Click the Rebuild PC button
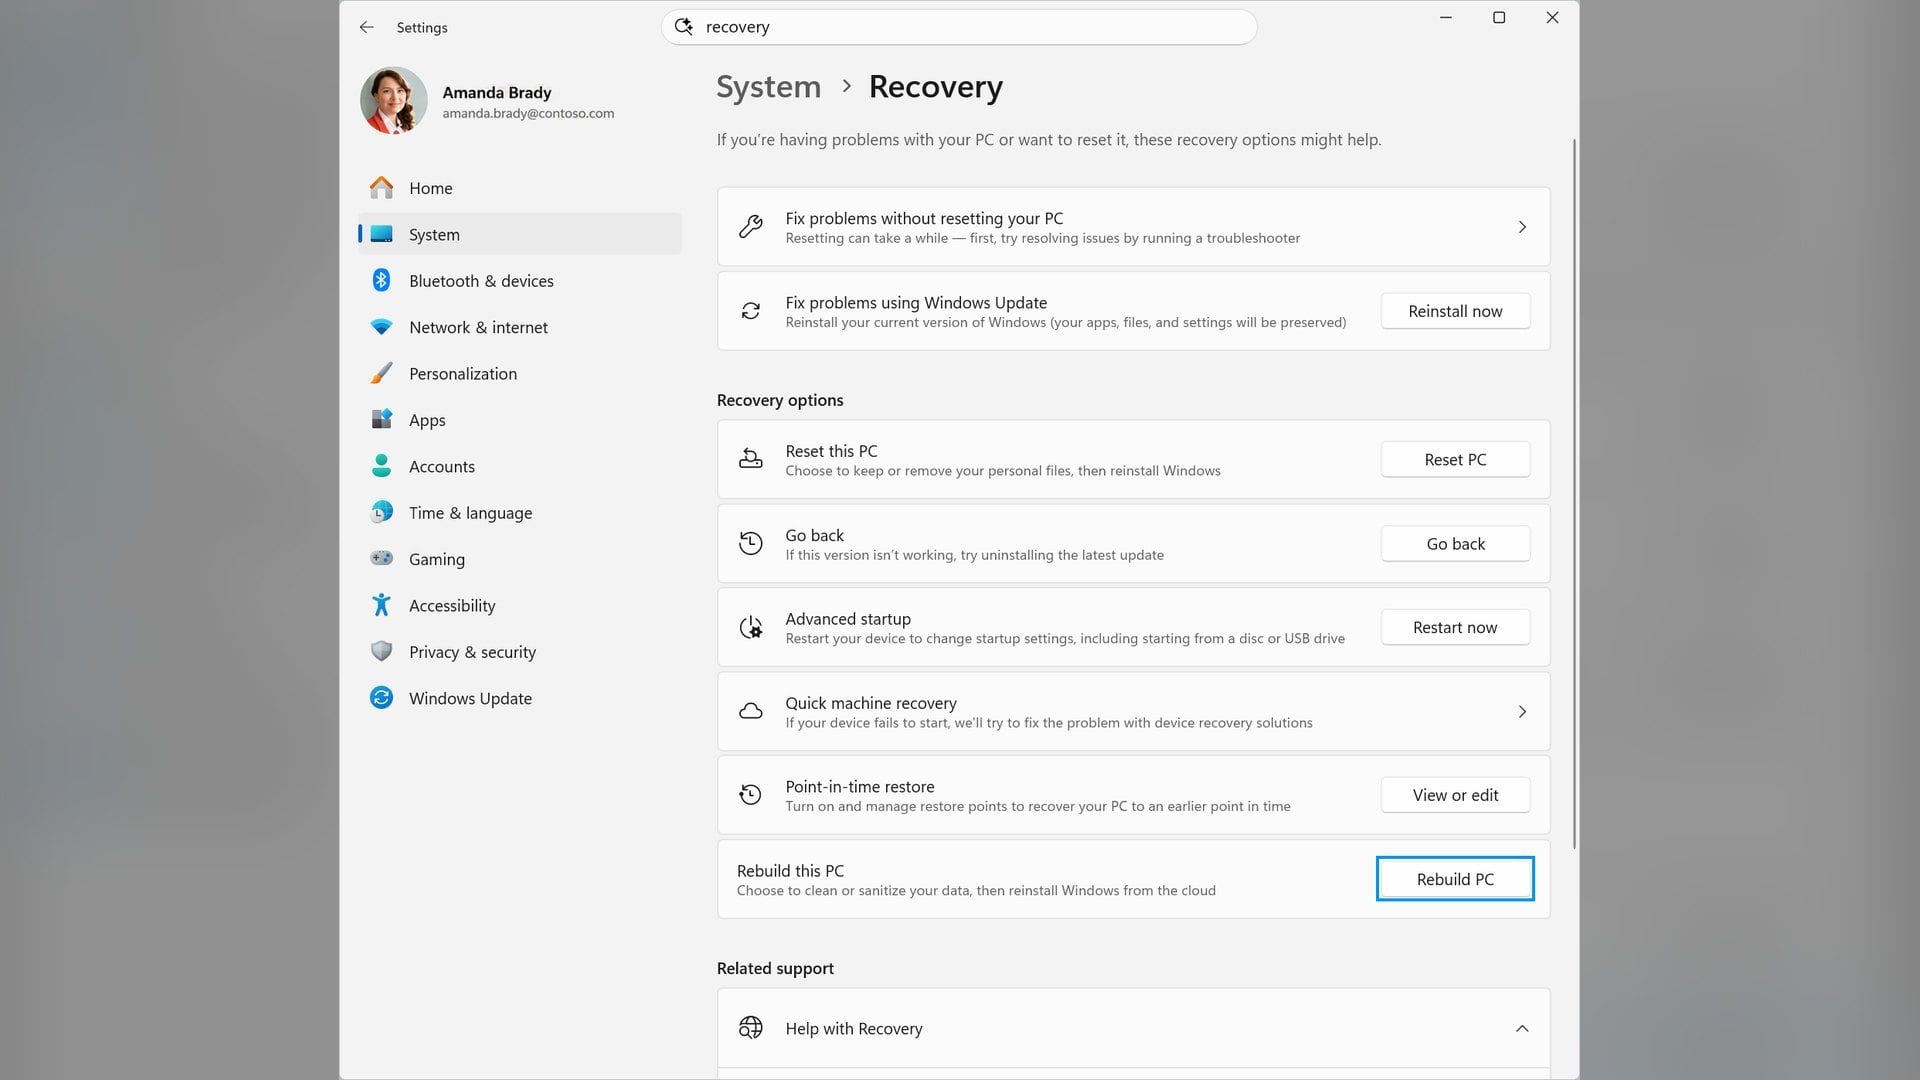 pos(1455,879)
